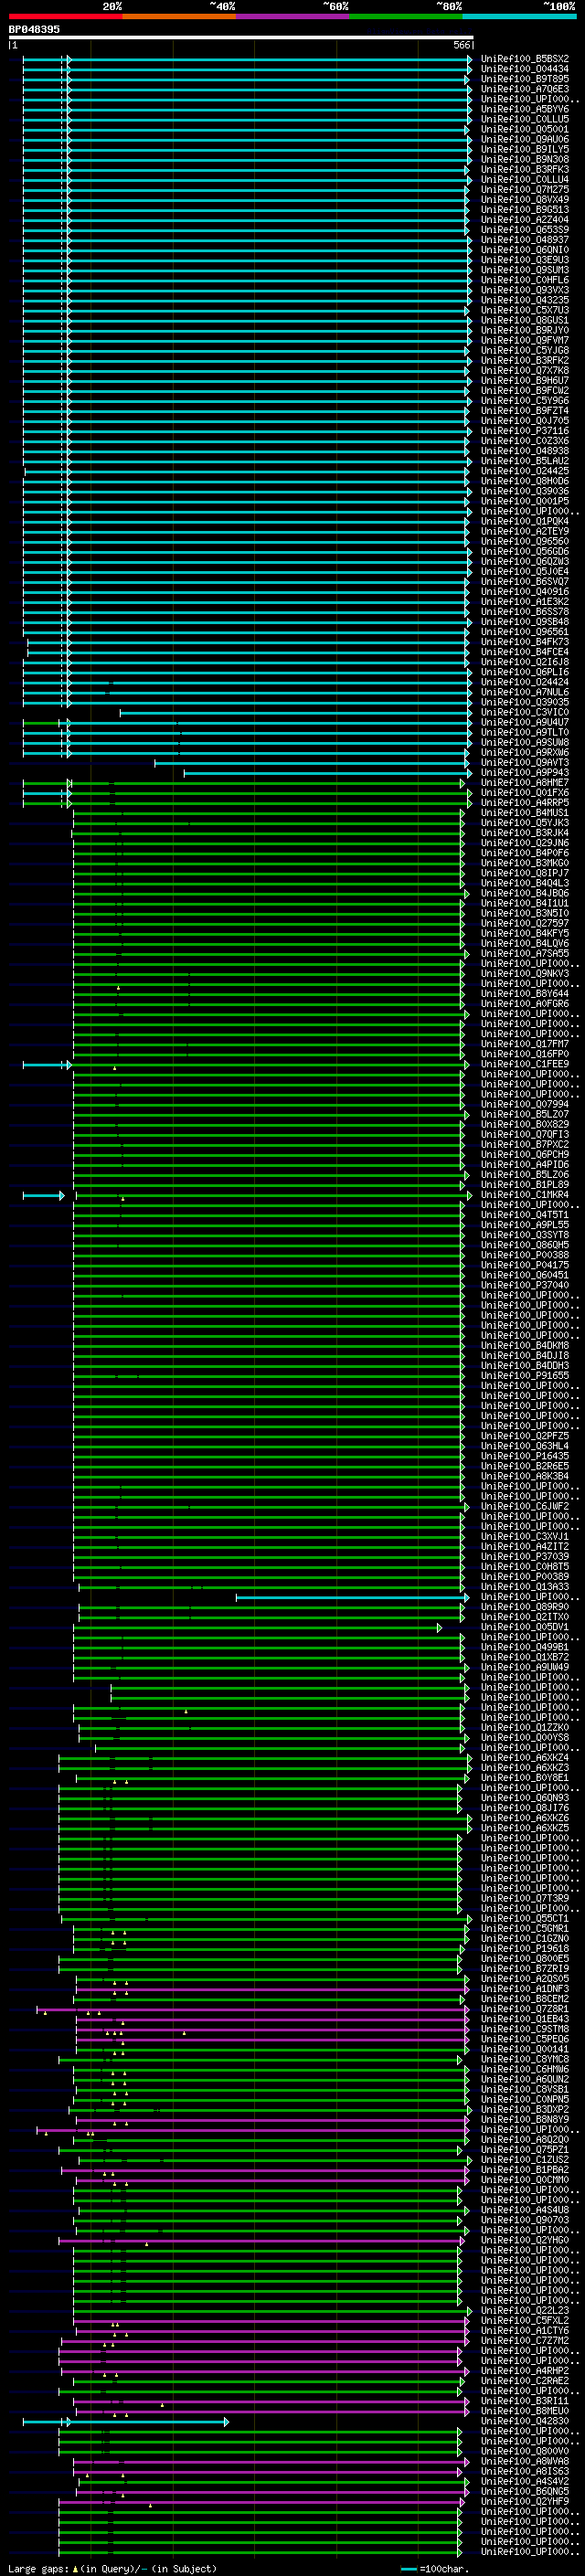Select UniRef100_Q43235 entry
Viewport: 585px width, 2576px height.
pos(525,300)
